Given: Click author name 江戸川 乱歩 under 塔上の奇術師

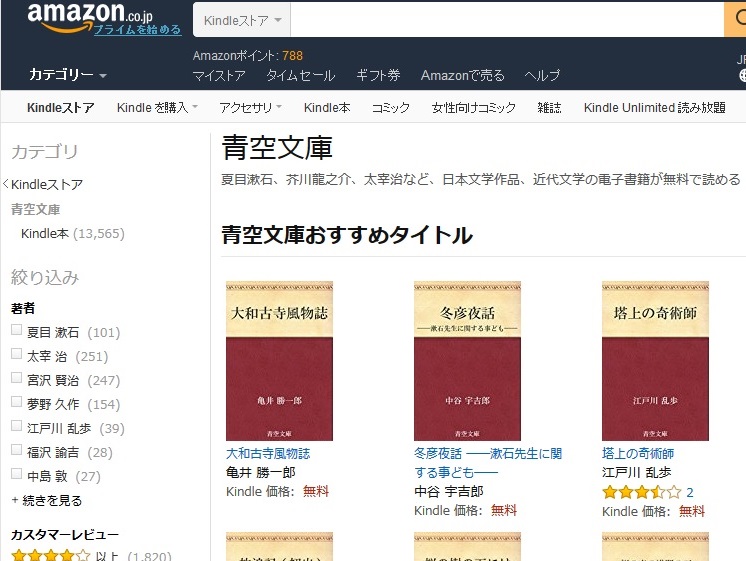Looking at the screenshot, I should point(637,472).
